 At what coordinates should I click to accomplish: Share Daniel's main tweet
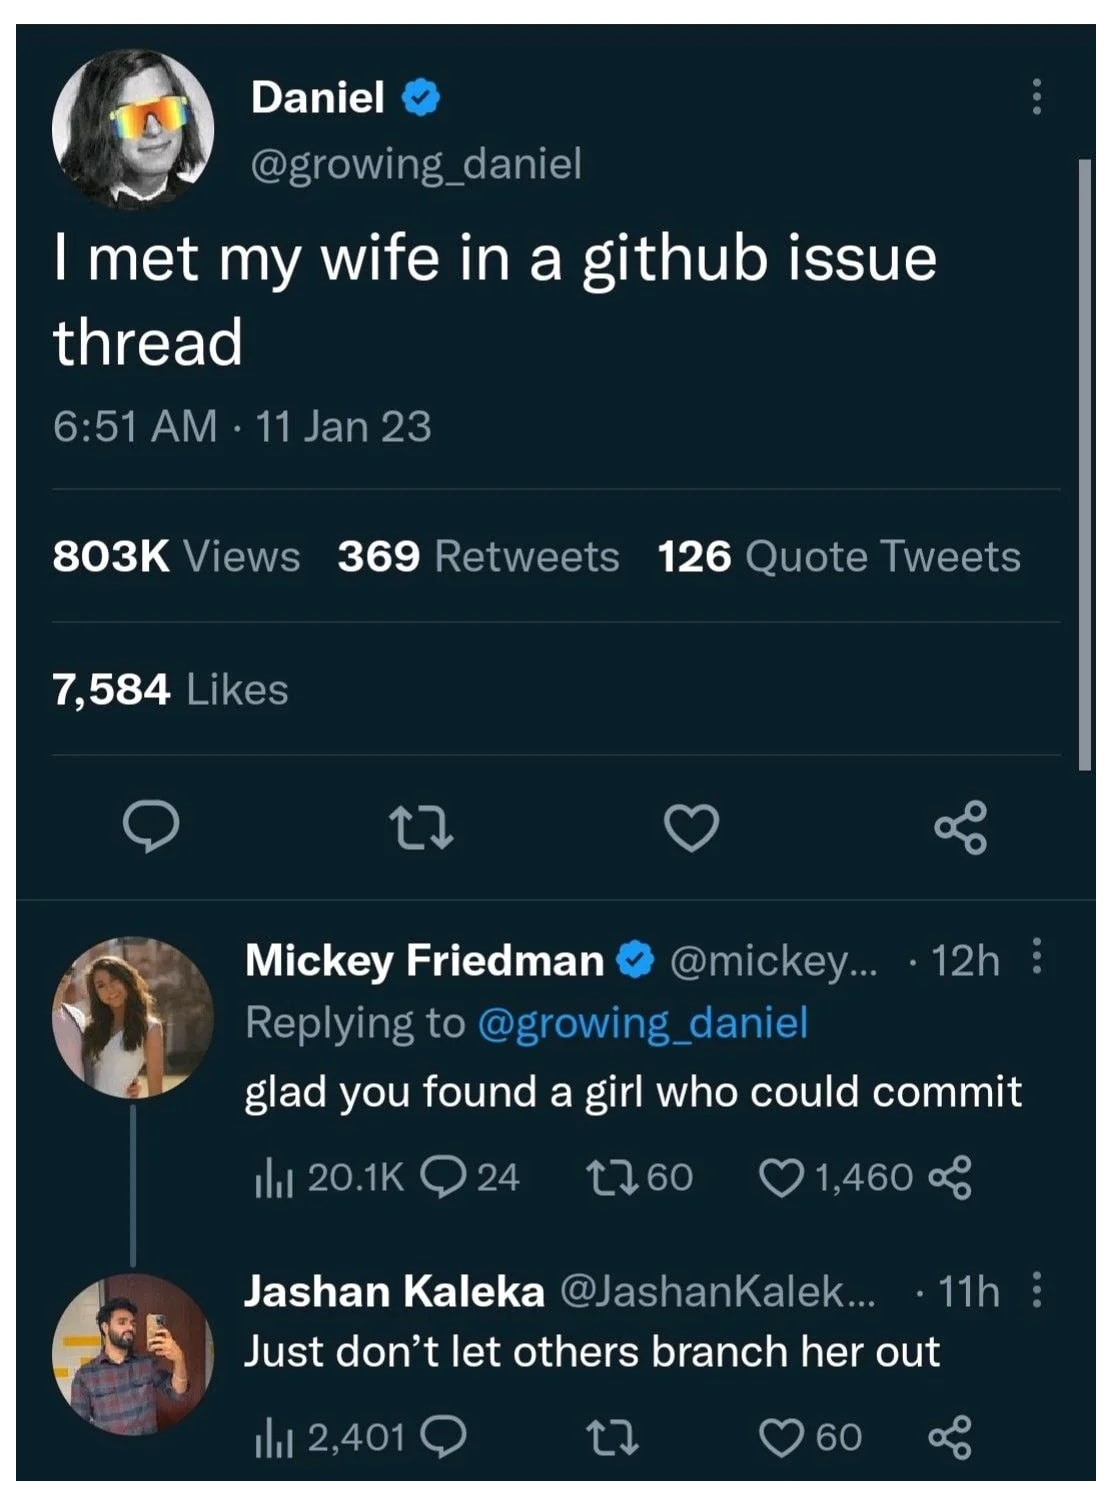pyautogui.click(x=961, y=828)
